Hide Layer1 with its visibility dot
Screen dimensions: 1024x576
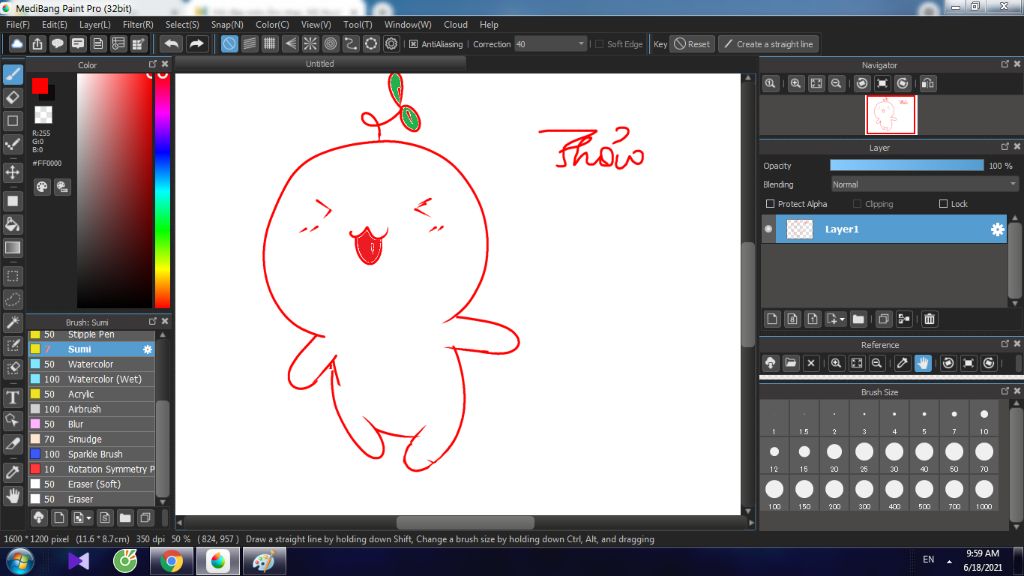(768, 229)
